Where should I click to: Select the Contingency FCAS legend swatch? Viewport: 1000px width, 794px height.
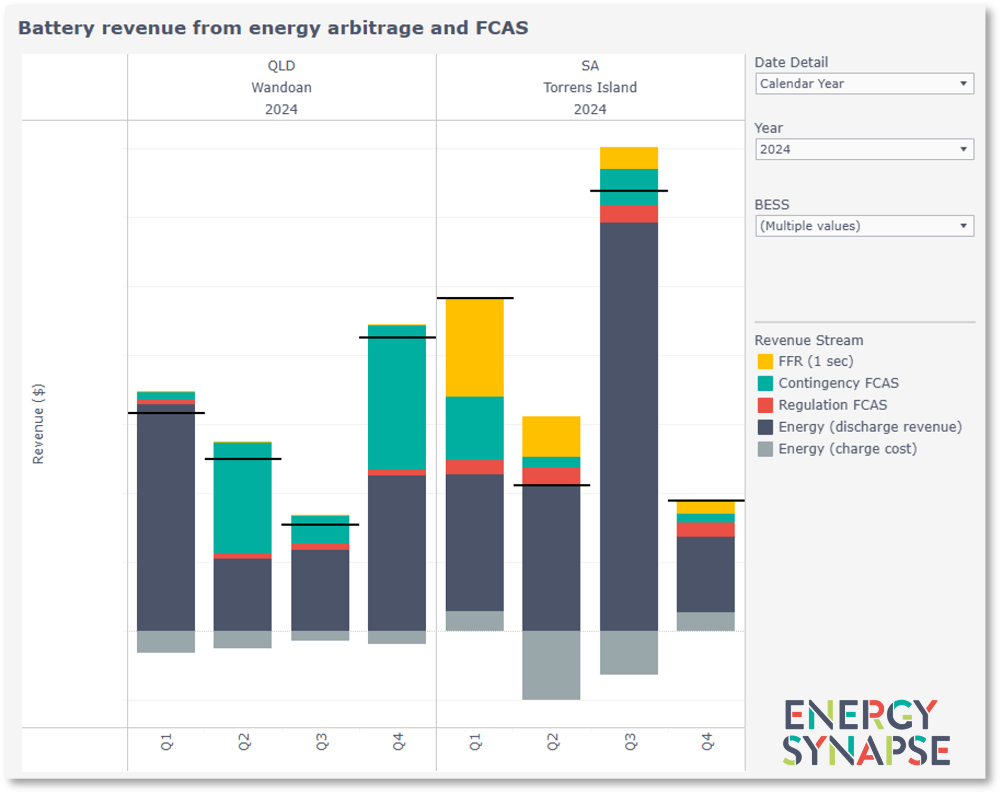[765, 383]
